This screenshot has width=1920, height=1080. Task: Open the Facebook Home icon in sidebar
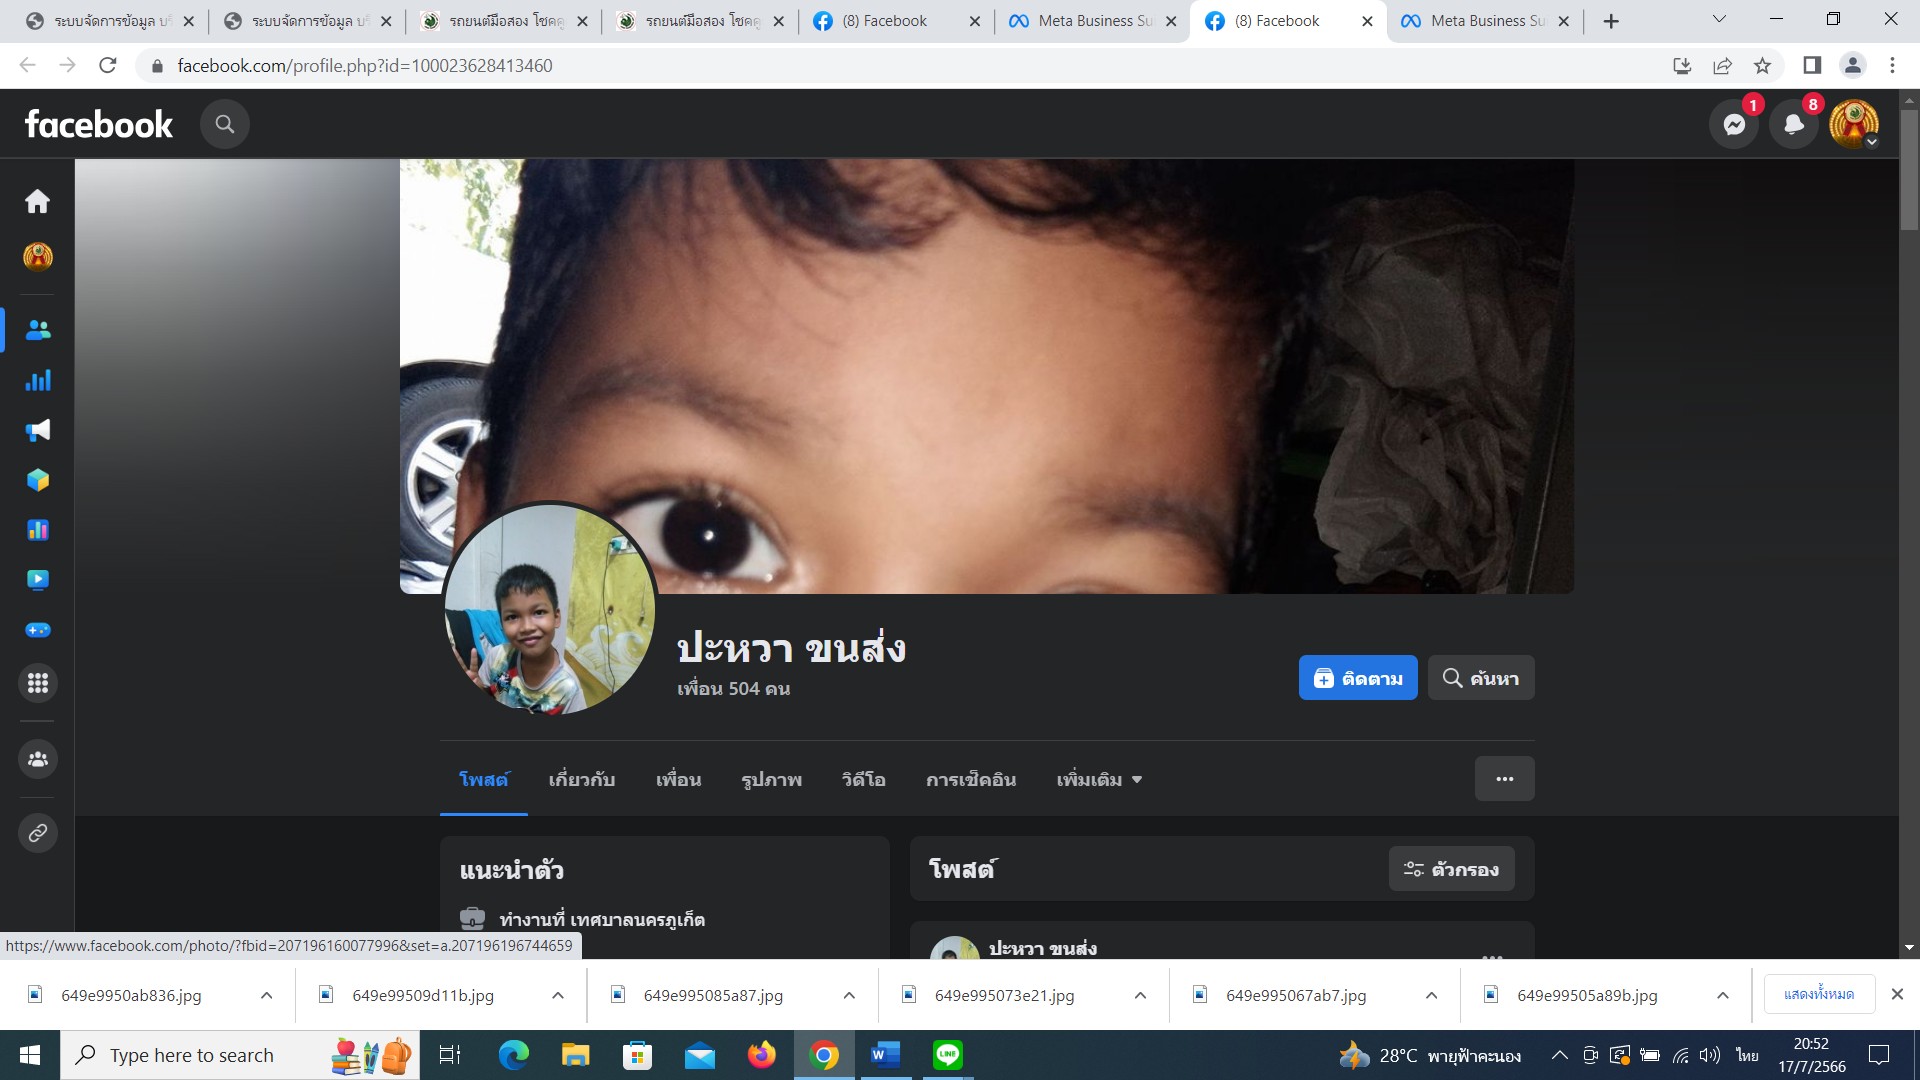37,202
